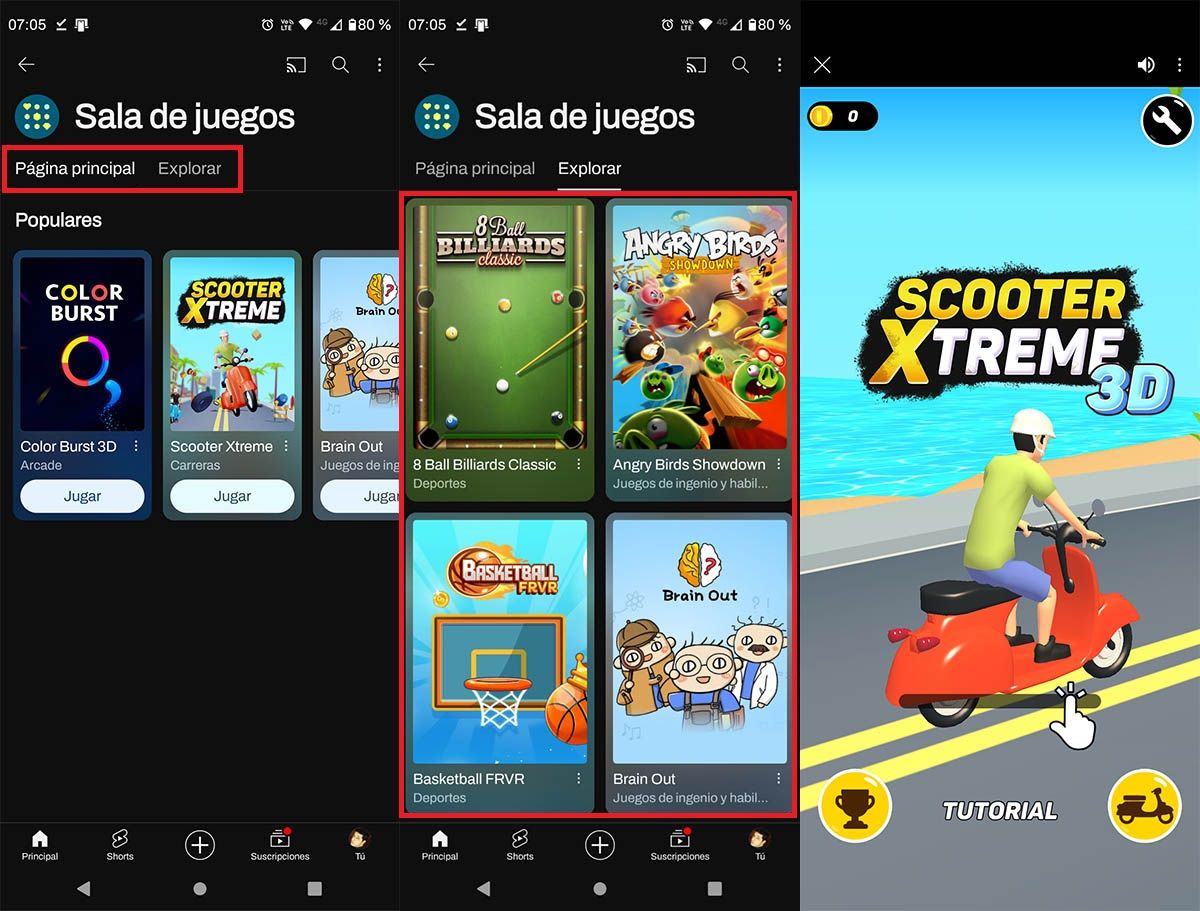Tap Android home circle in middle screen
The height and width of the screenshot is (911, 1200).
pos(600,888)
